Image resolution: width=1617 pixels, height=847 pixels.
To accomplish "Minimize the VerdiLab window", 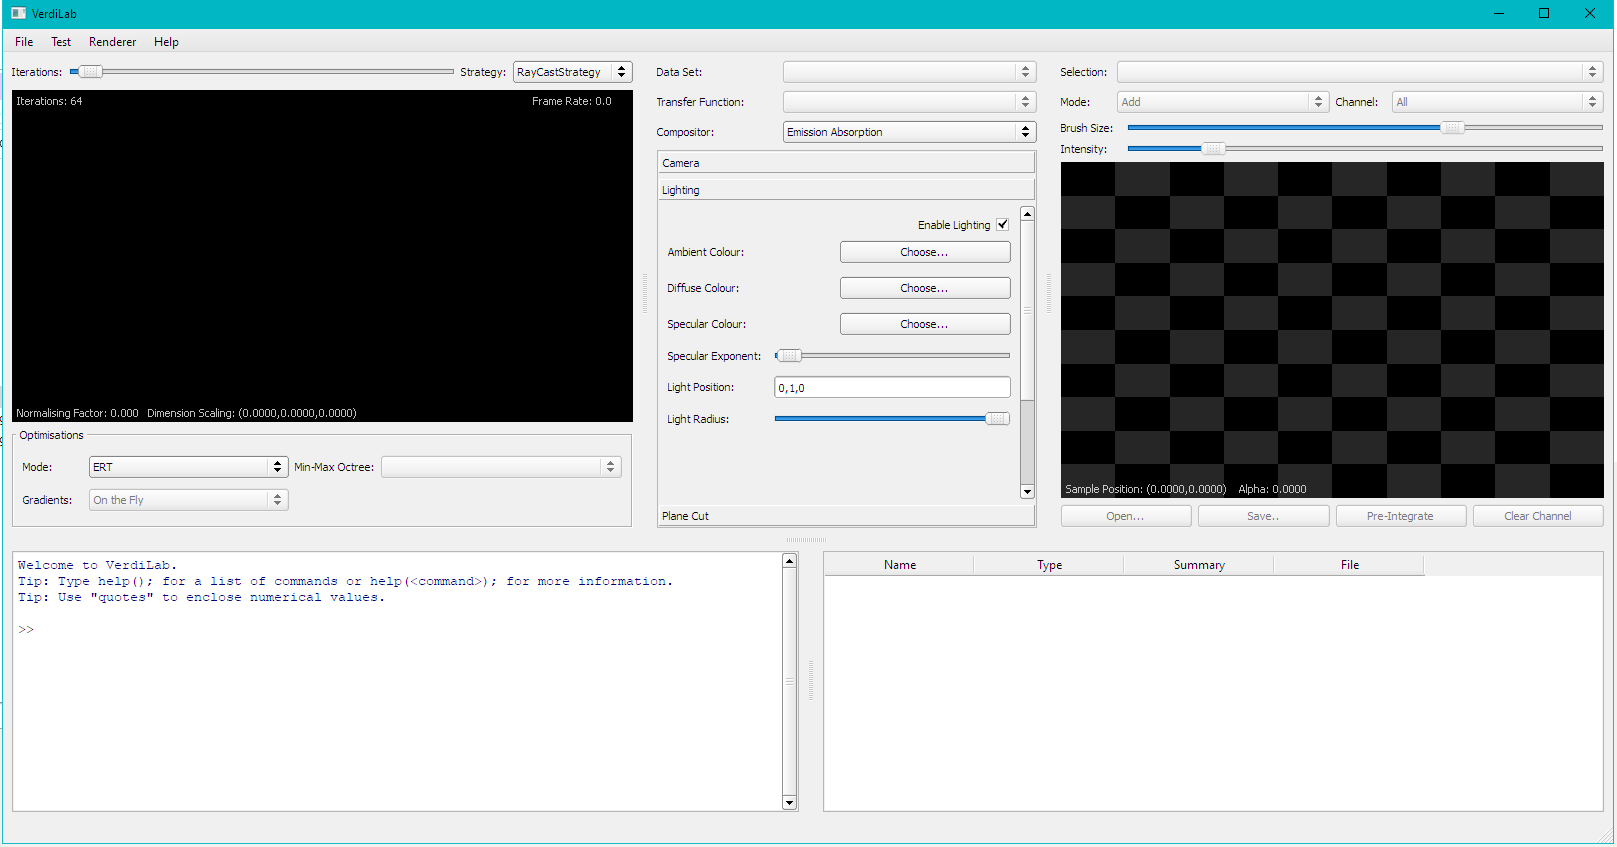I will click(x=1498, y=13).
